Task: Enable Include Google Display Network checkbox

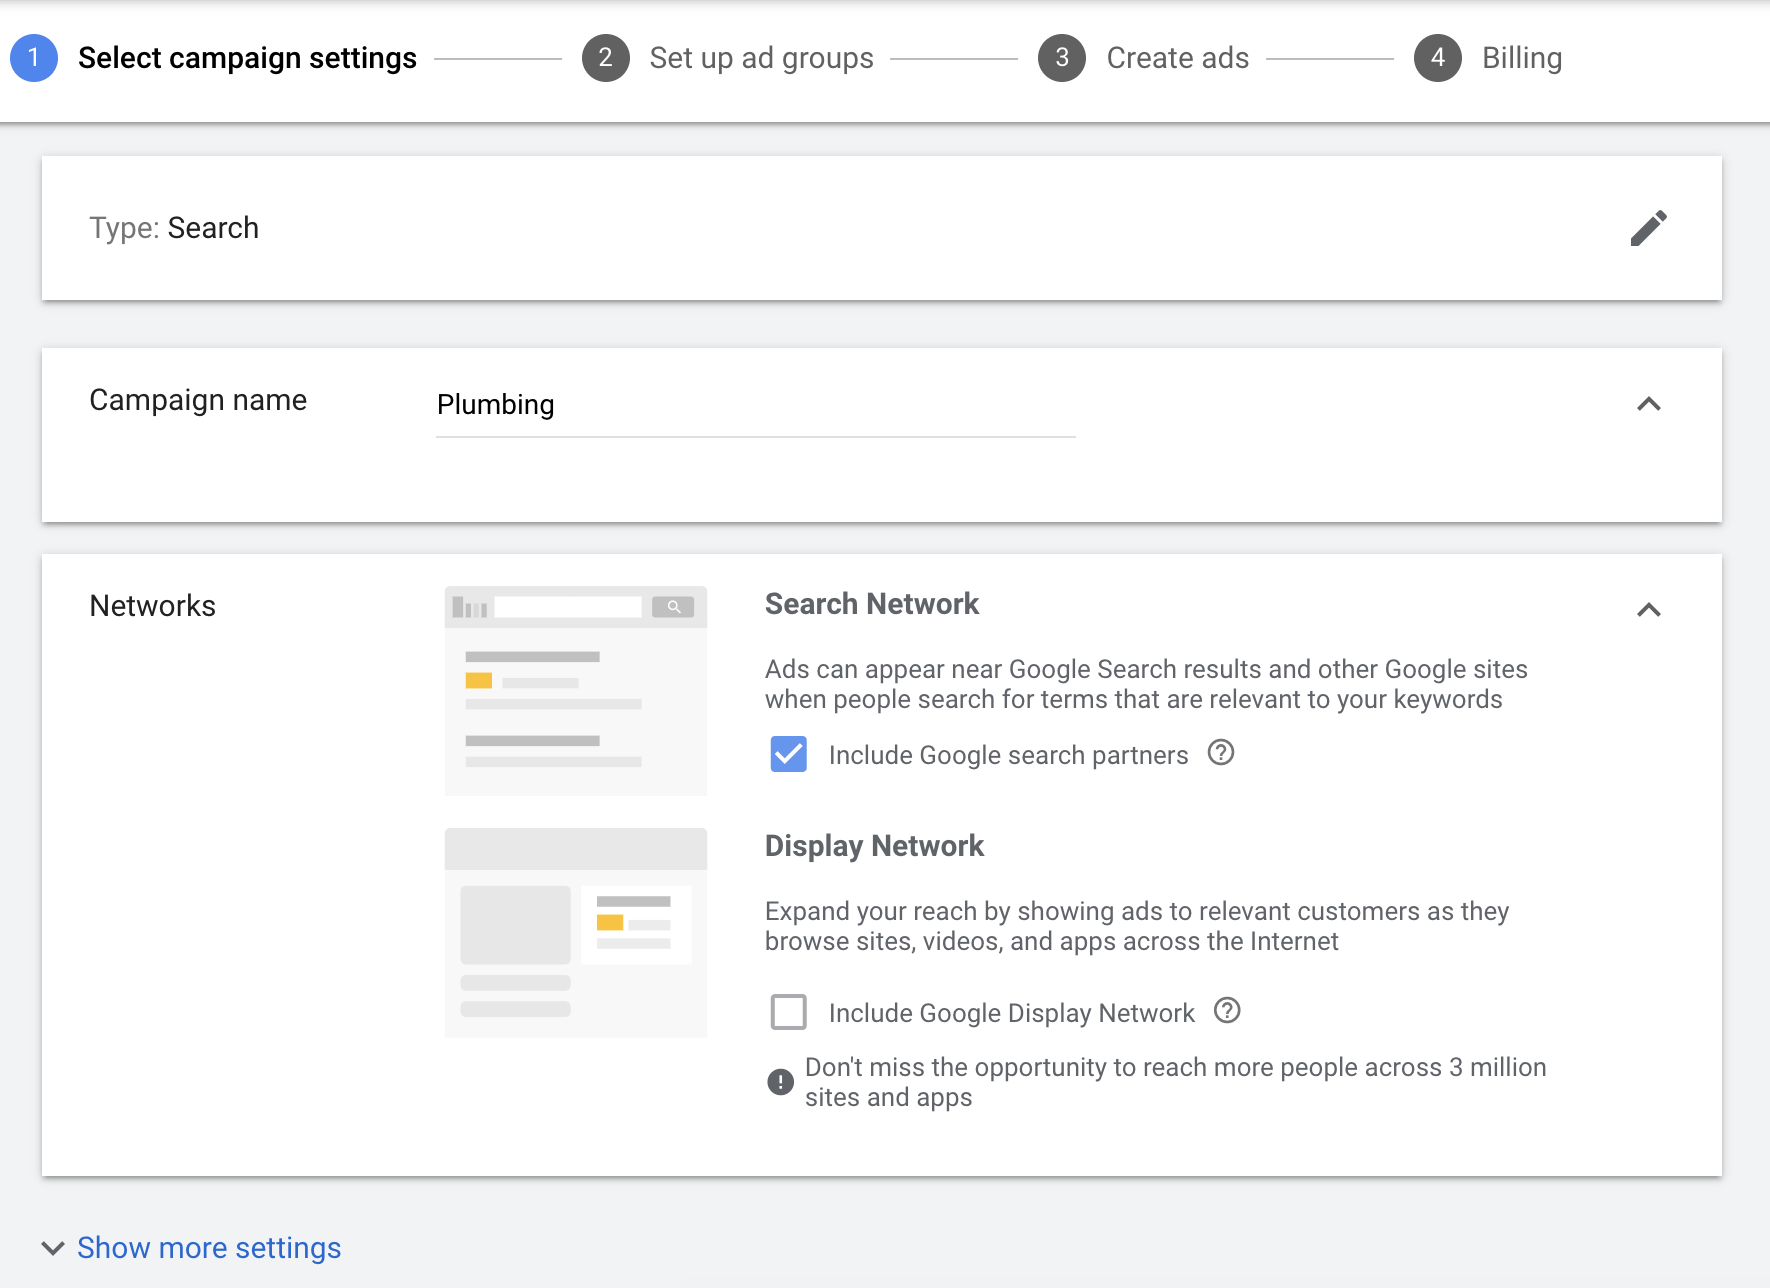Action: 789,1012
